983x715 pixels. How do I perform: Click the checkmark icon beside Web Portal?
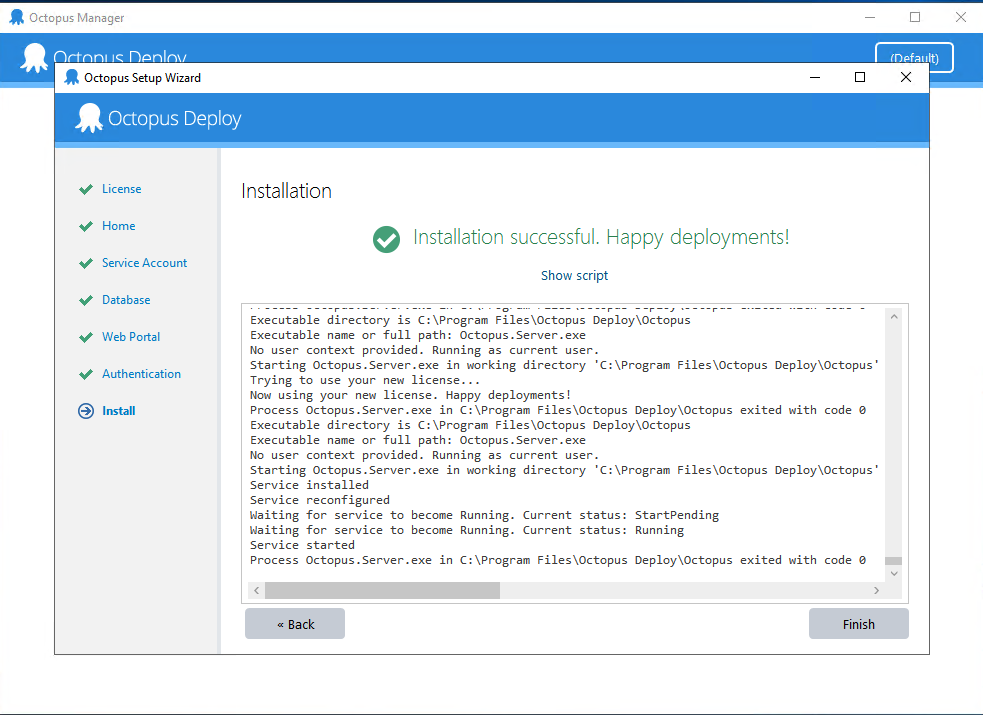coord(86,337)
